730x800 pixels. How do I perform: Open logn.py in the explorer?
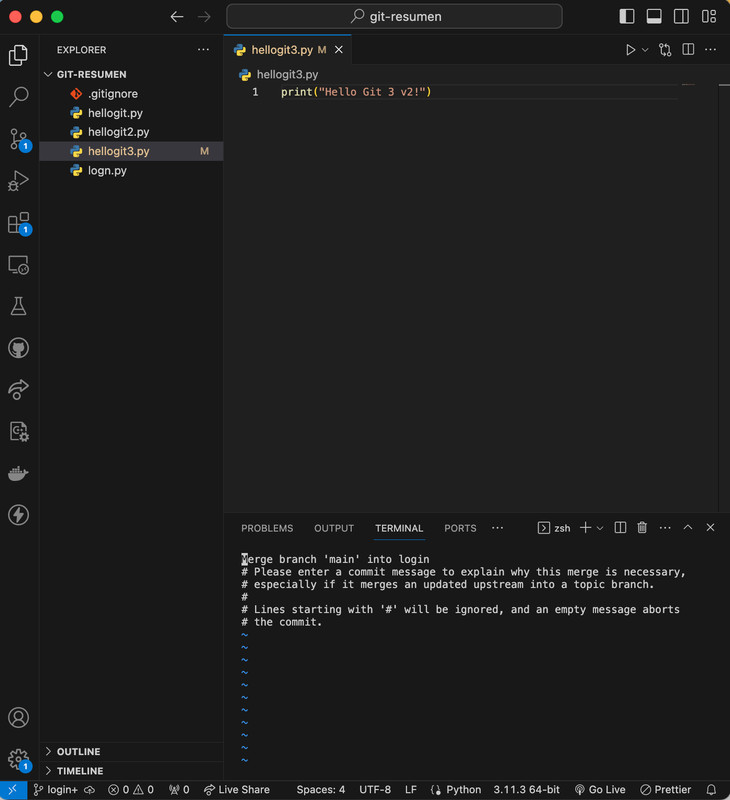(131, 170)
